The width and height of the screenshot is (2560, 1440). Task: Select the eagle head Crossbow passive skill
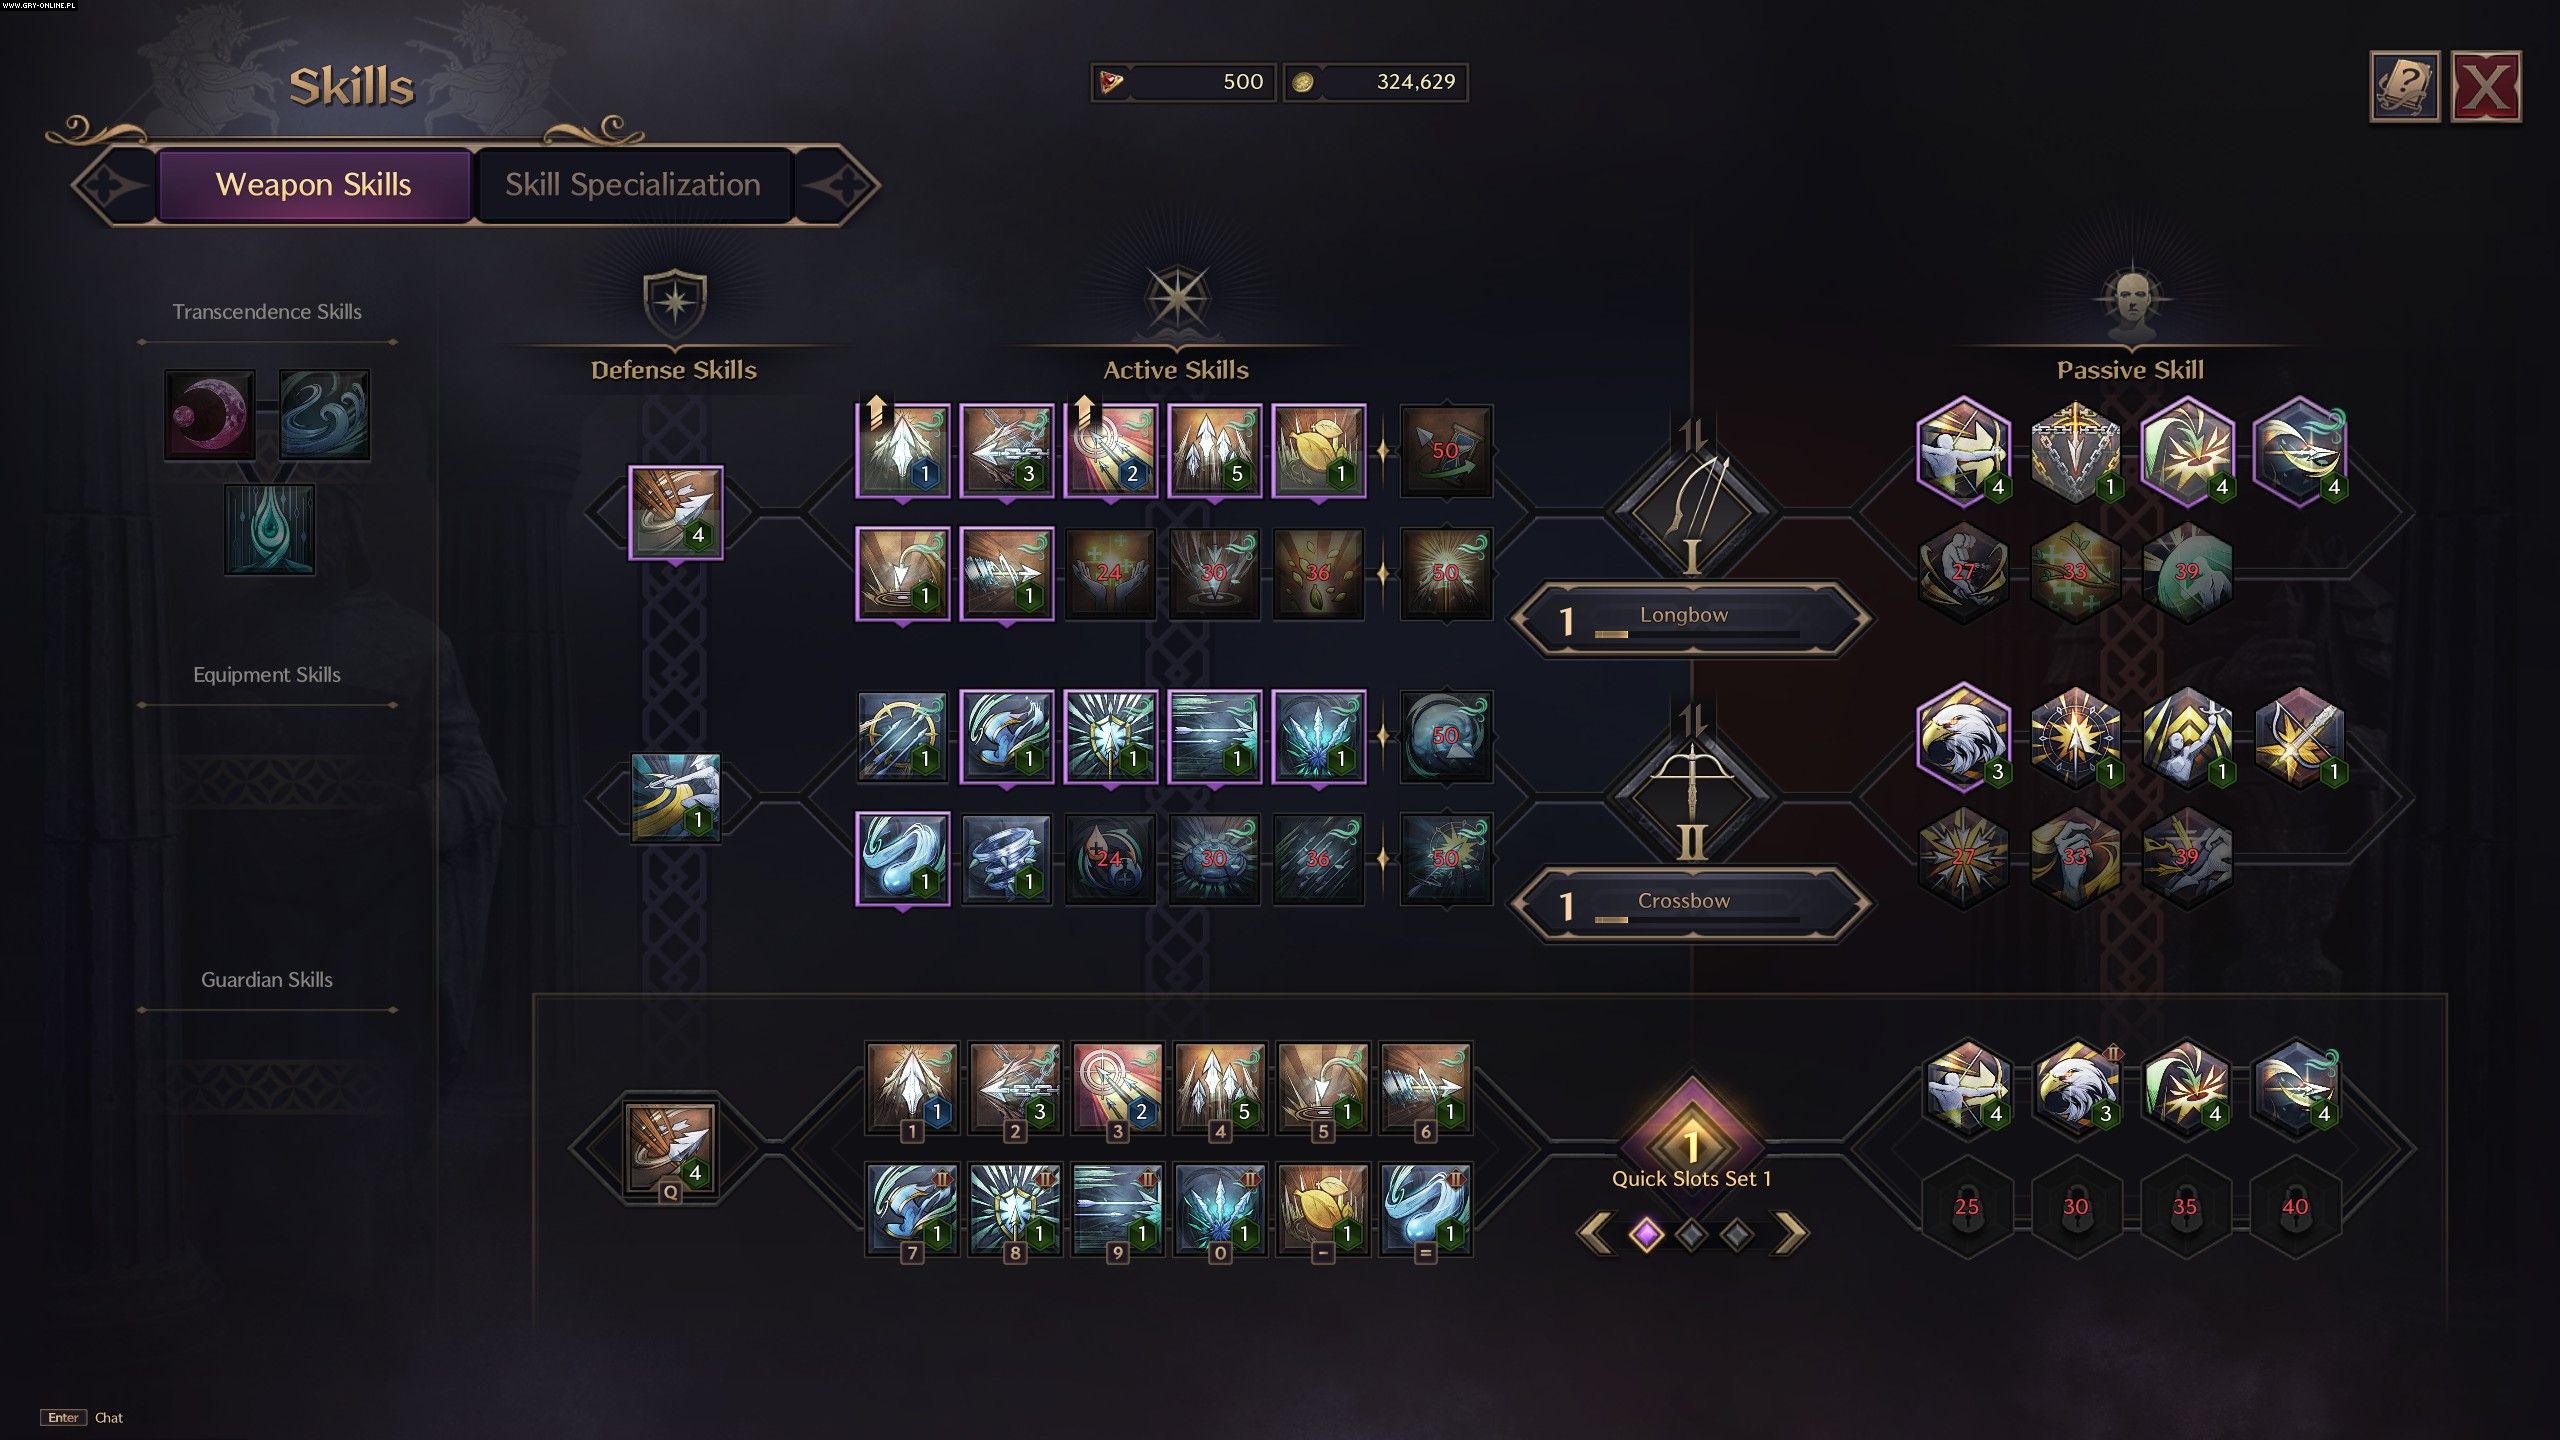tap(1964, 738)
